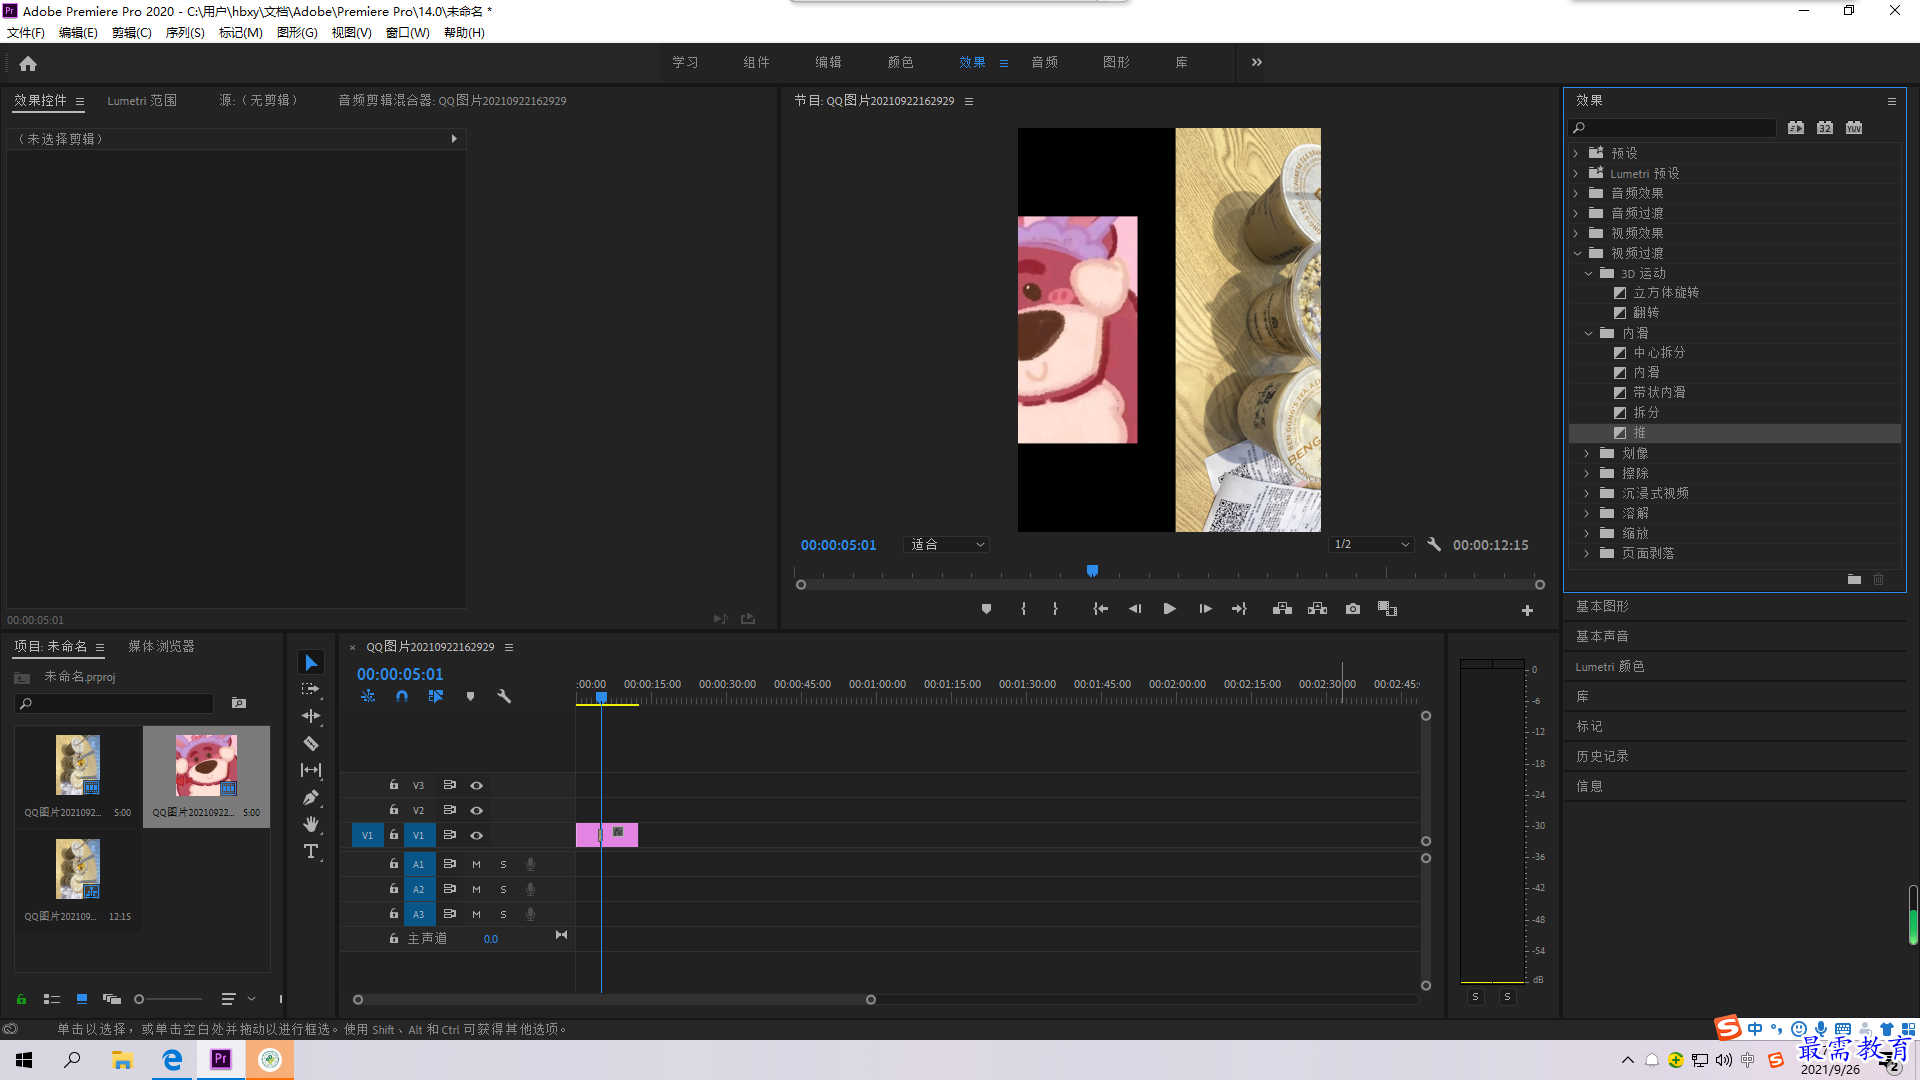Expand the 视频效果 folder
Screen dimensions: 1920x1080
coord(1576,233)
